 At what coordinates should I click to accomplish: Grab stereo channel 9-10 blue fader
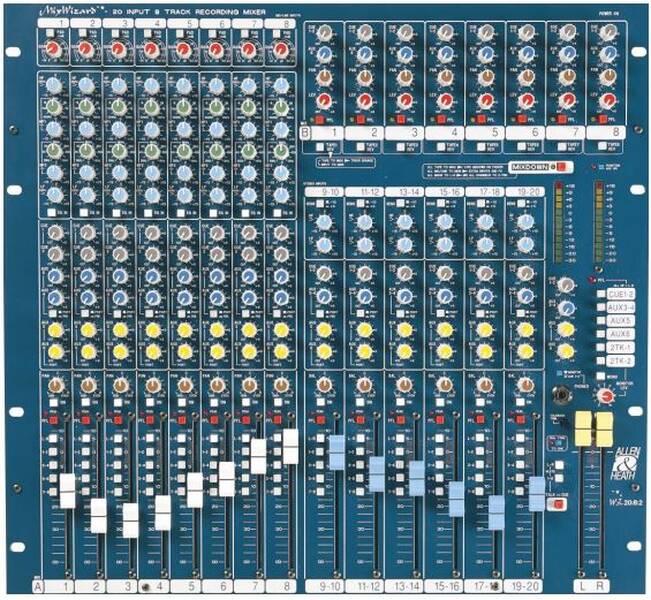pos(337,453)
